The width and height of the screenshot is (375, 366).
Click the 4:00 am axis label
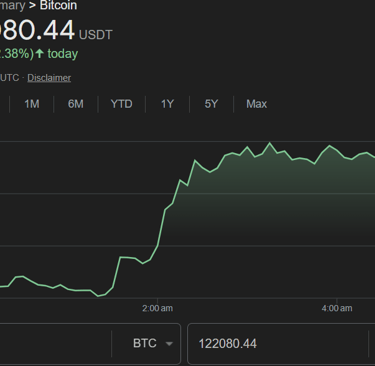coord(337,308)
